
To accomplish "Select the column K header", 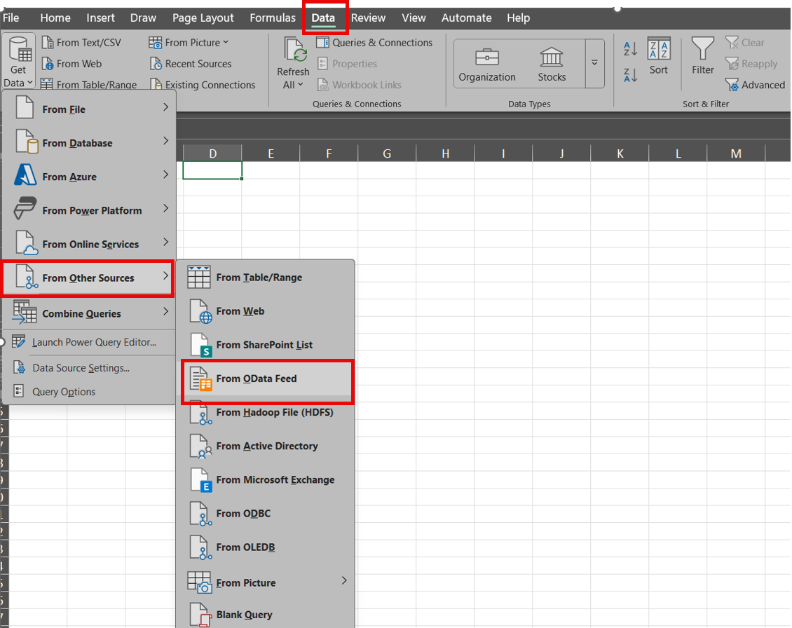I will 620,153.
